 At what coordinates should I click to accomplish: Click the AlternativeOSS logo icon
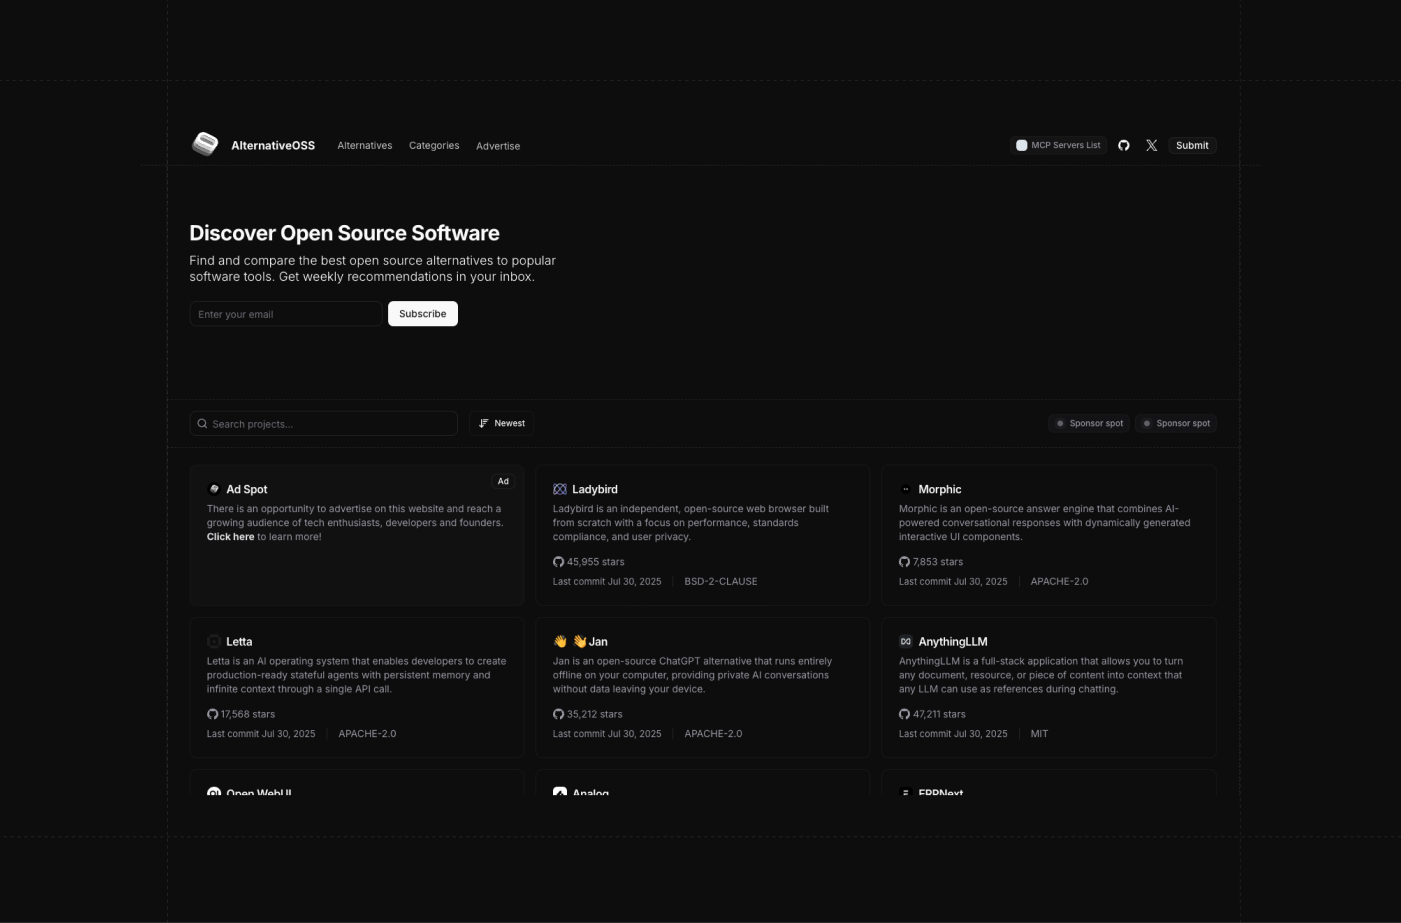205,144
